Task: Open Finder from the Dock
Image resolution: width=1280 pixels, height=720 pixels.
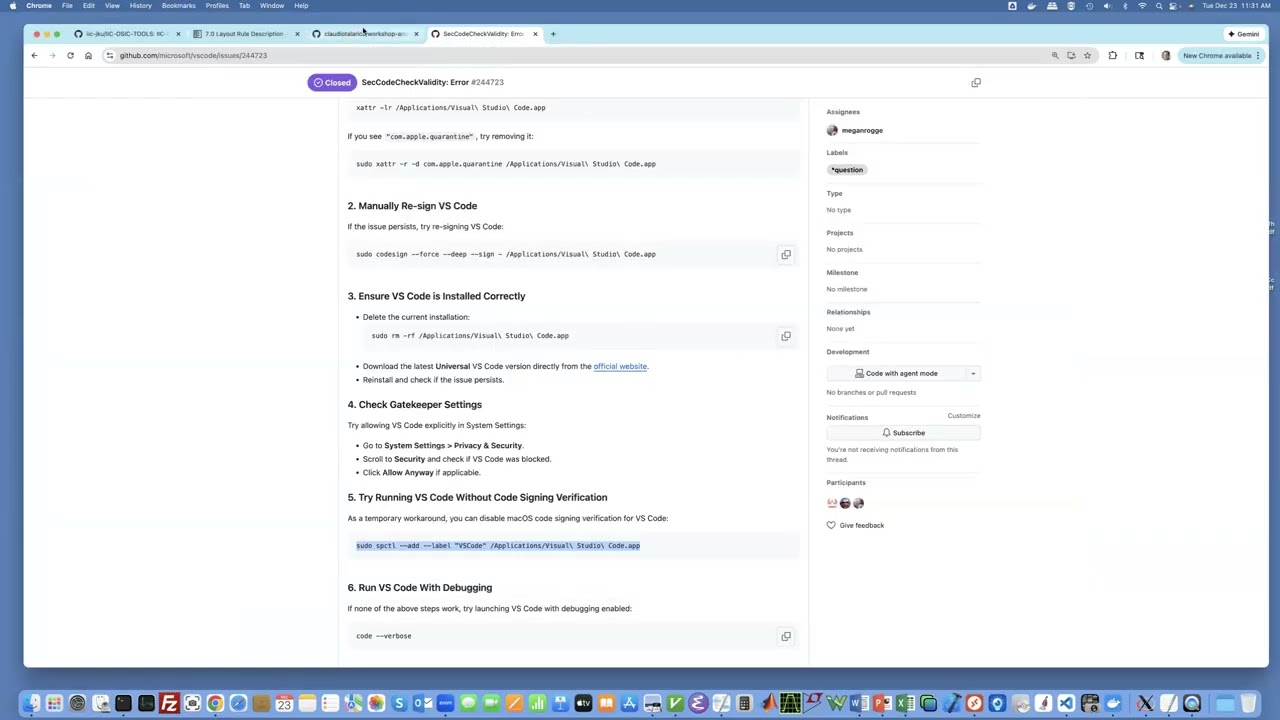Action: coord(31,703)
